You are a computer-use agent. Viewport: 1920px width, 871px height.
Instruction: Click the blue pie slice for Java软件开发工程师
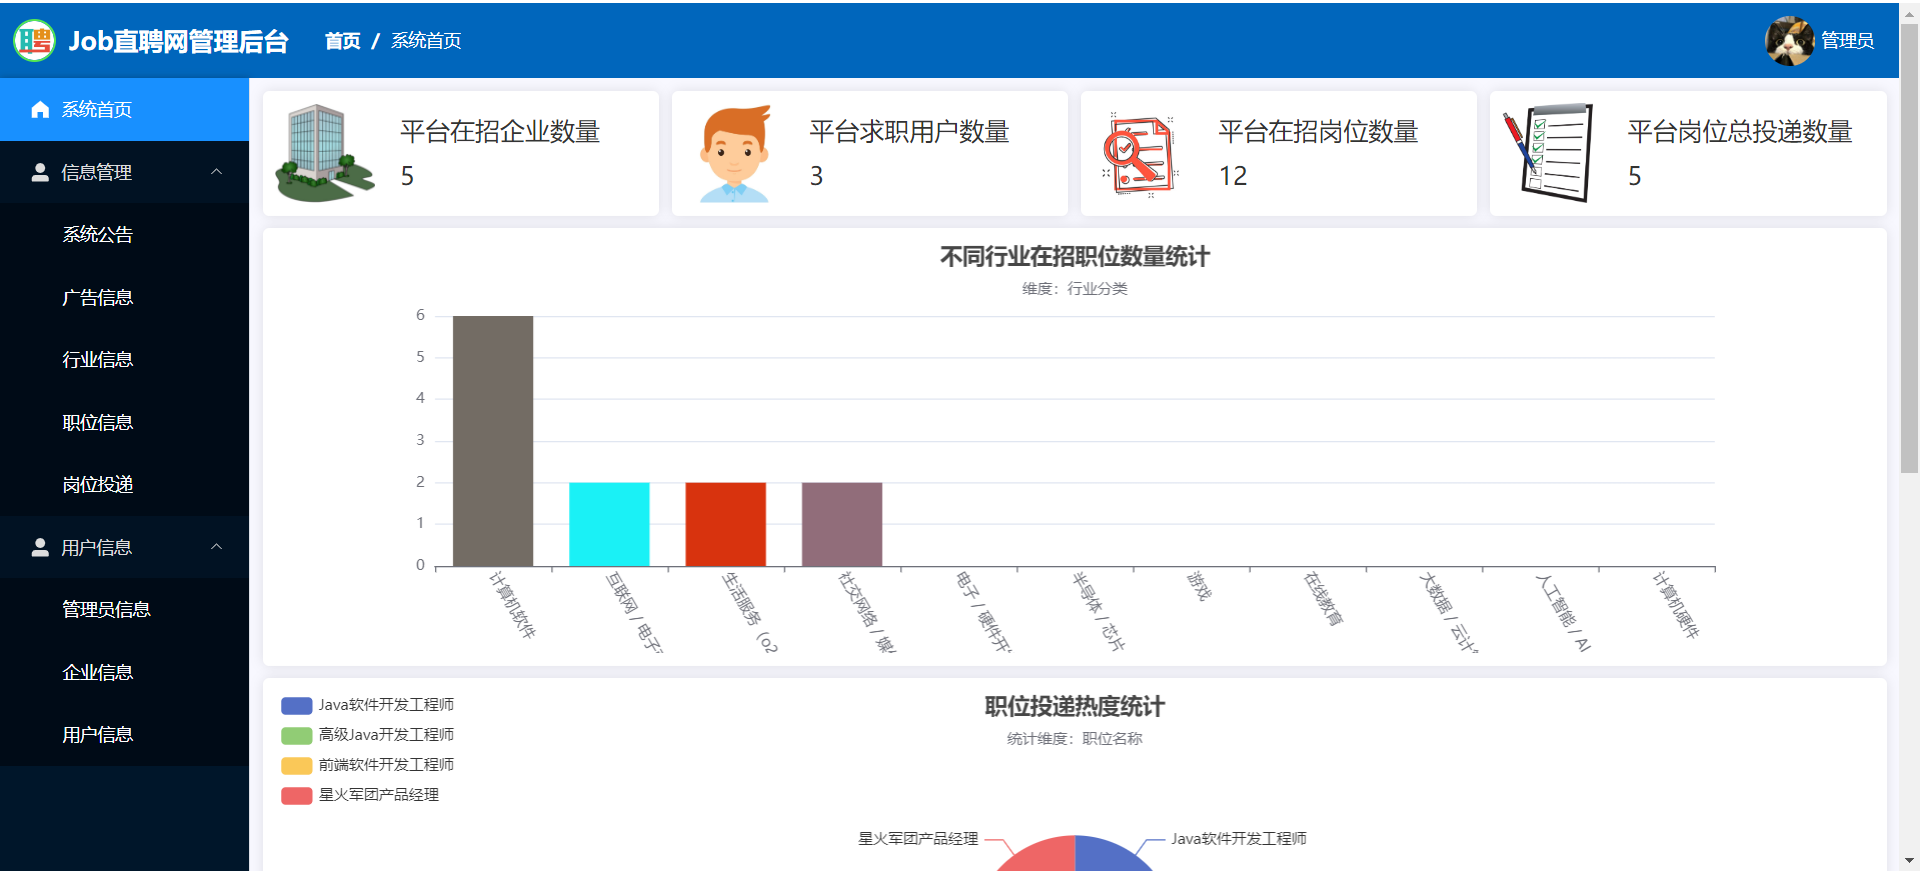[1107, 856]
